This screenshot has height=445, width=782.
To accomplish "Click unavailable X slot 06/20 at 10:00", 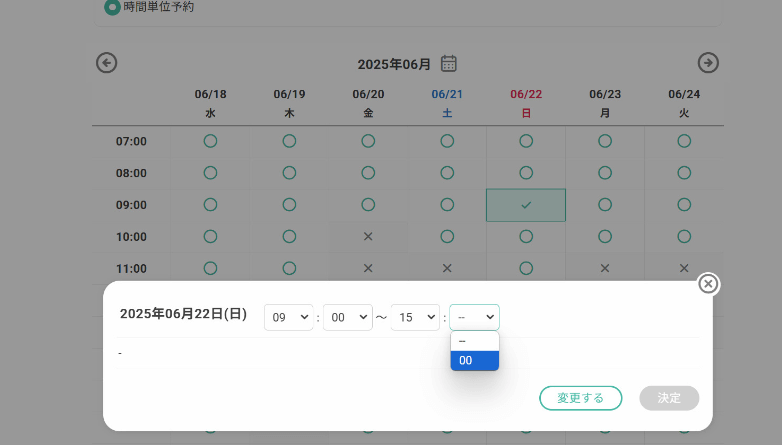I will tap(368, 237).
